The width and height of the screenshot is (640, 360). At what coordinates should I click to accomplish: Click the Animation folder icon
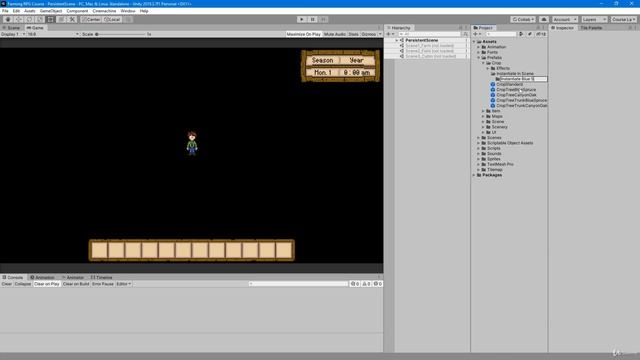pyautogui.click(x=484, y=47)
